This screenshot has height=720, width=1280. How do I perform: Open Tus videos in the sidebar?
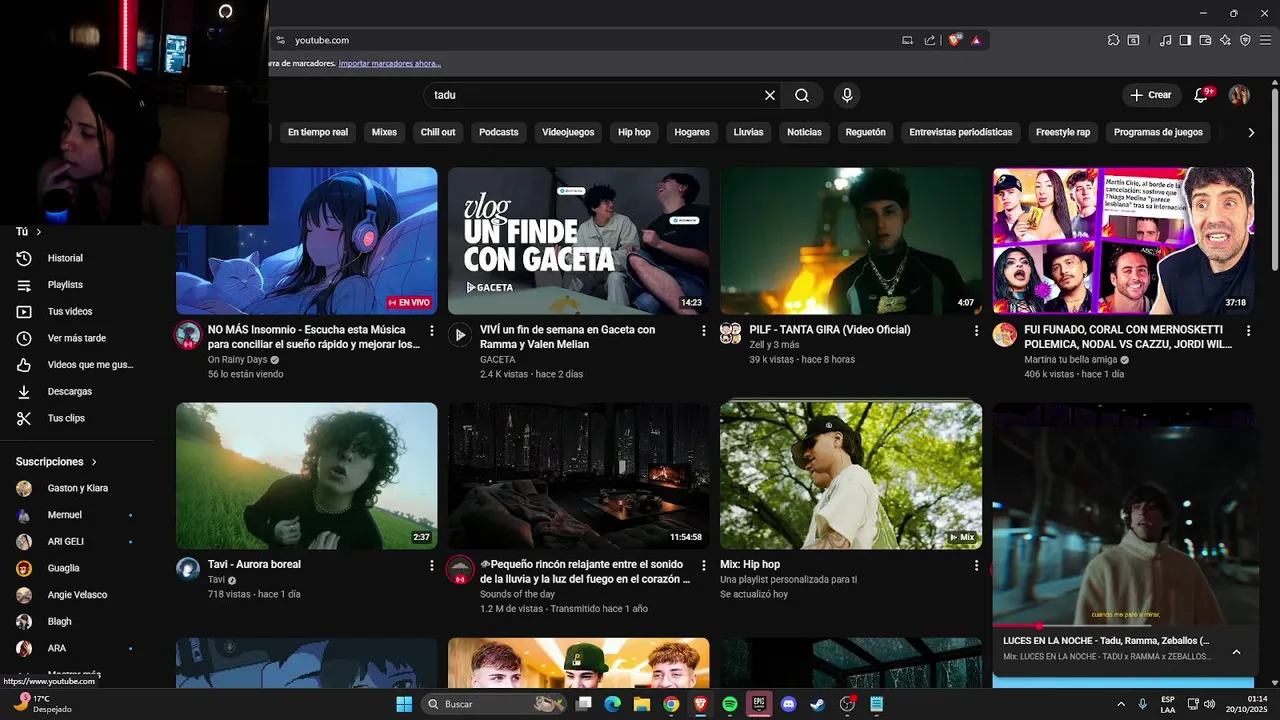click(x=77, y=311)
